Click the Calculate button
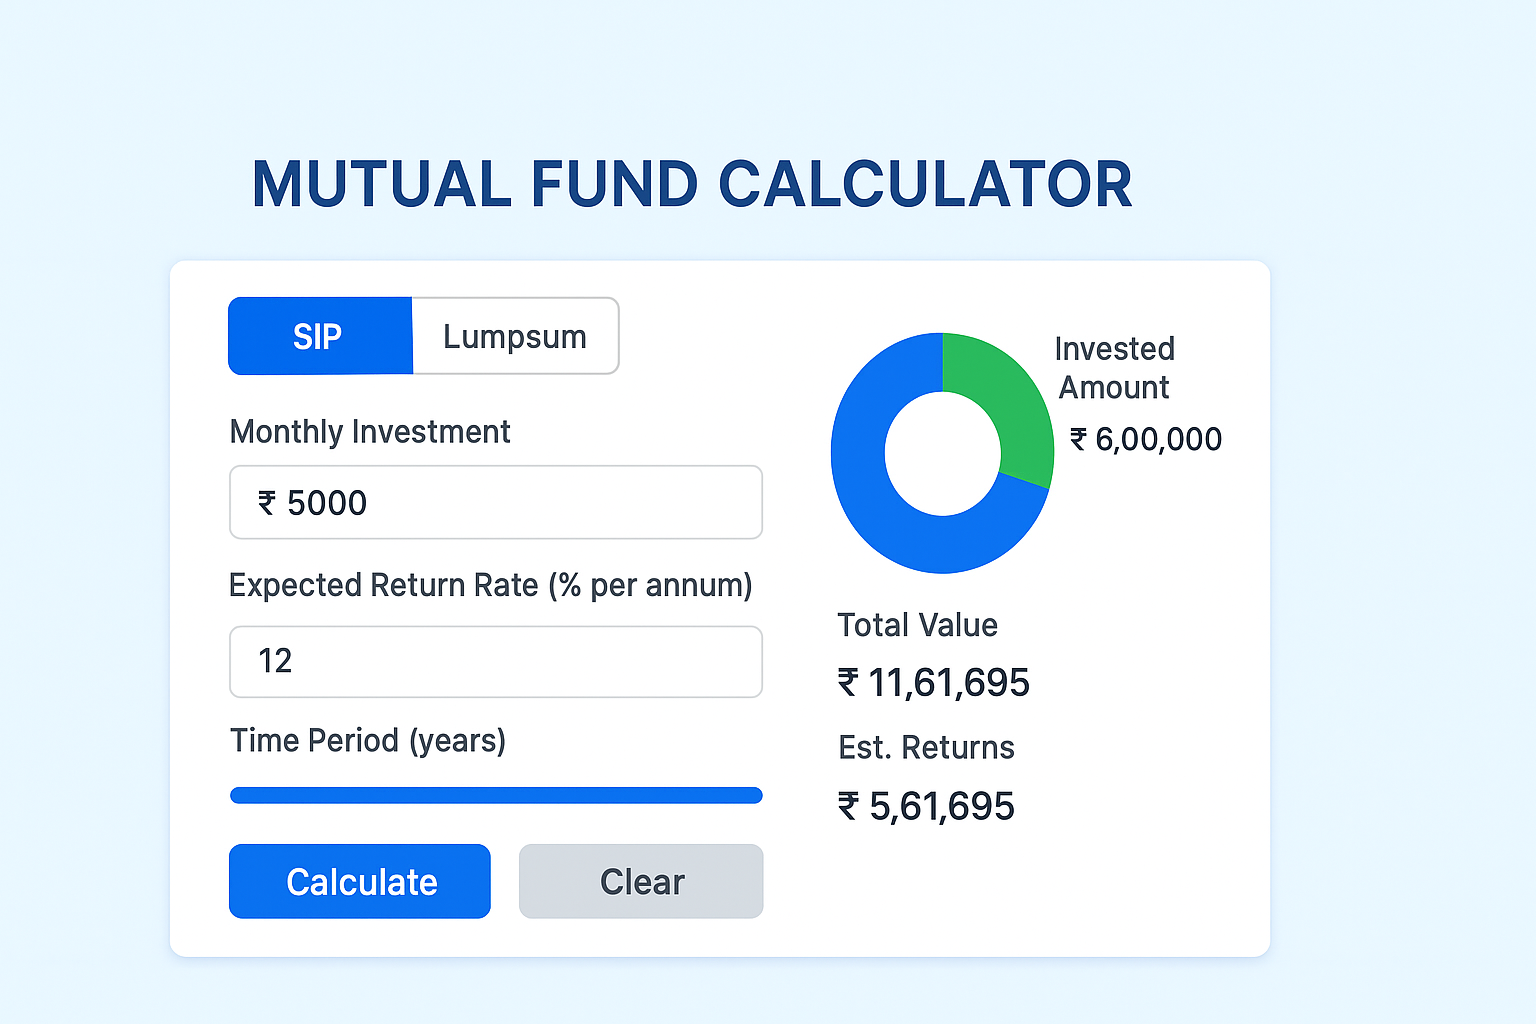Screen dimensions: 1536x1024 [x=359, y=881]
